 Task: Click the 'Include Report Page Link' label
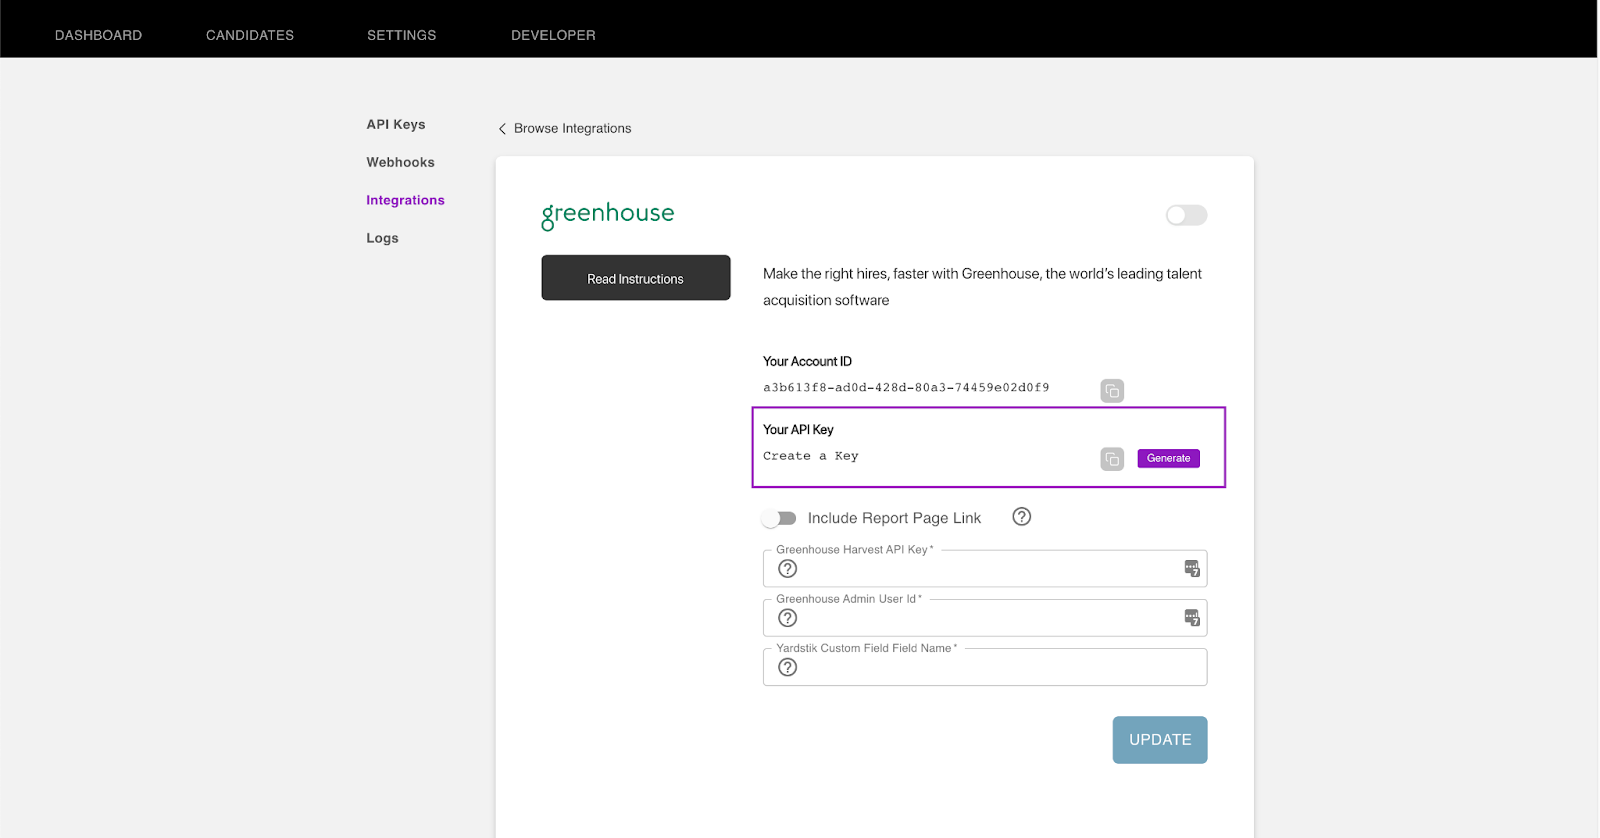[x=894, y=518]
